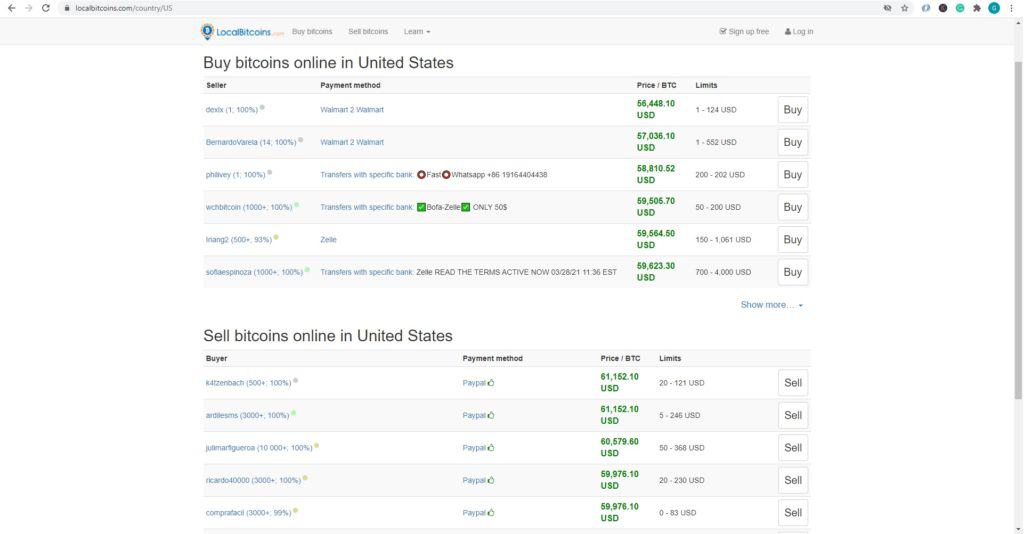1024x534 pixels.
Task: Click Walmart 2 Walmart in dexlx row
Action: [352, 110]
